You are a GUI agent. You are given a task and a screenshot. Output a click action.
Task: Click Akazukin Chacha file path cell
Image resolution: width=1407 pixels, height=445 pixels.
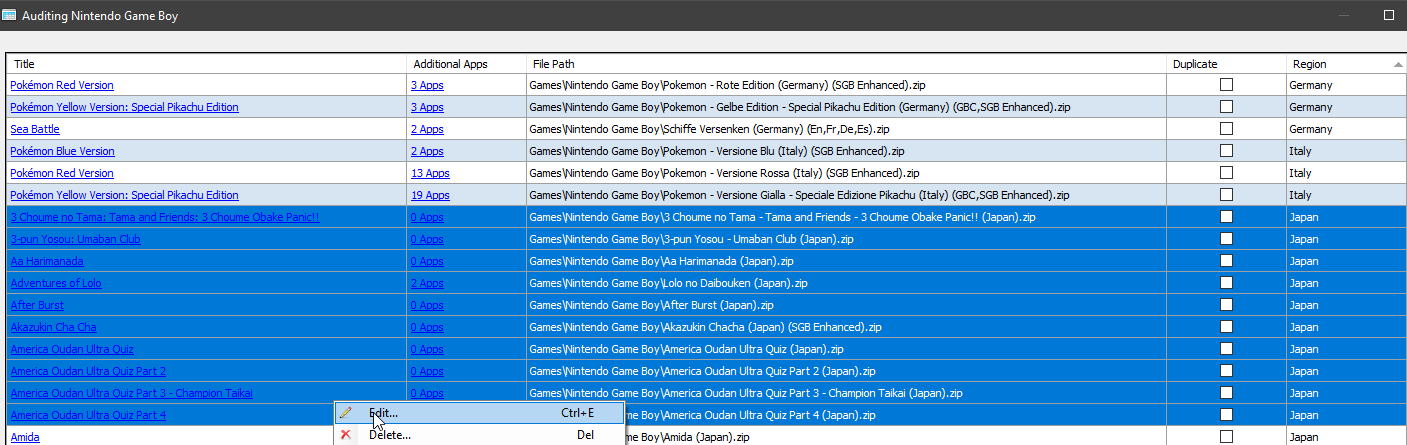pos(846,327)
